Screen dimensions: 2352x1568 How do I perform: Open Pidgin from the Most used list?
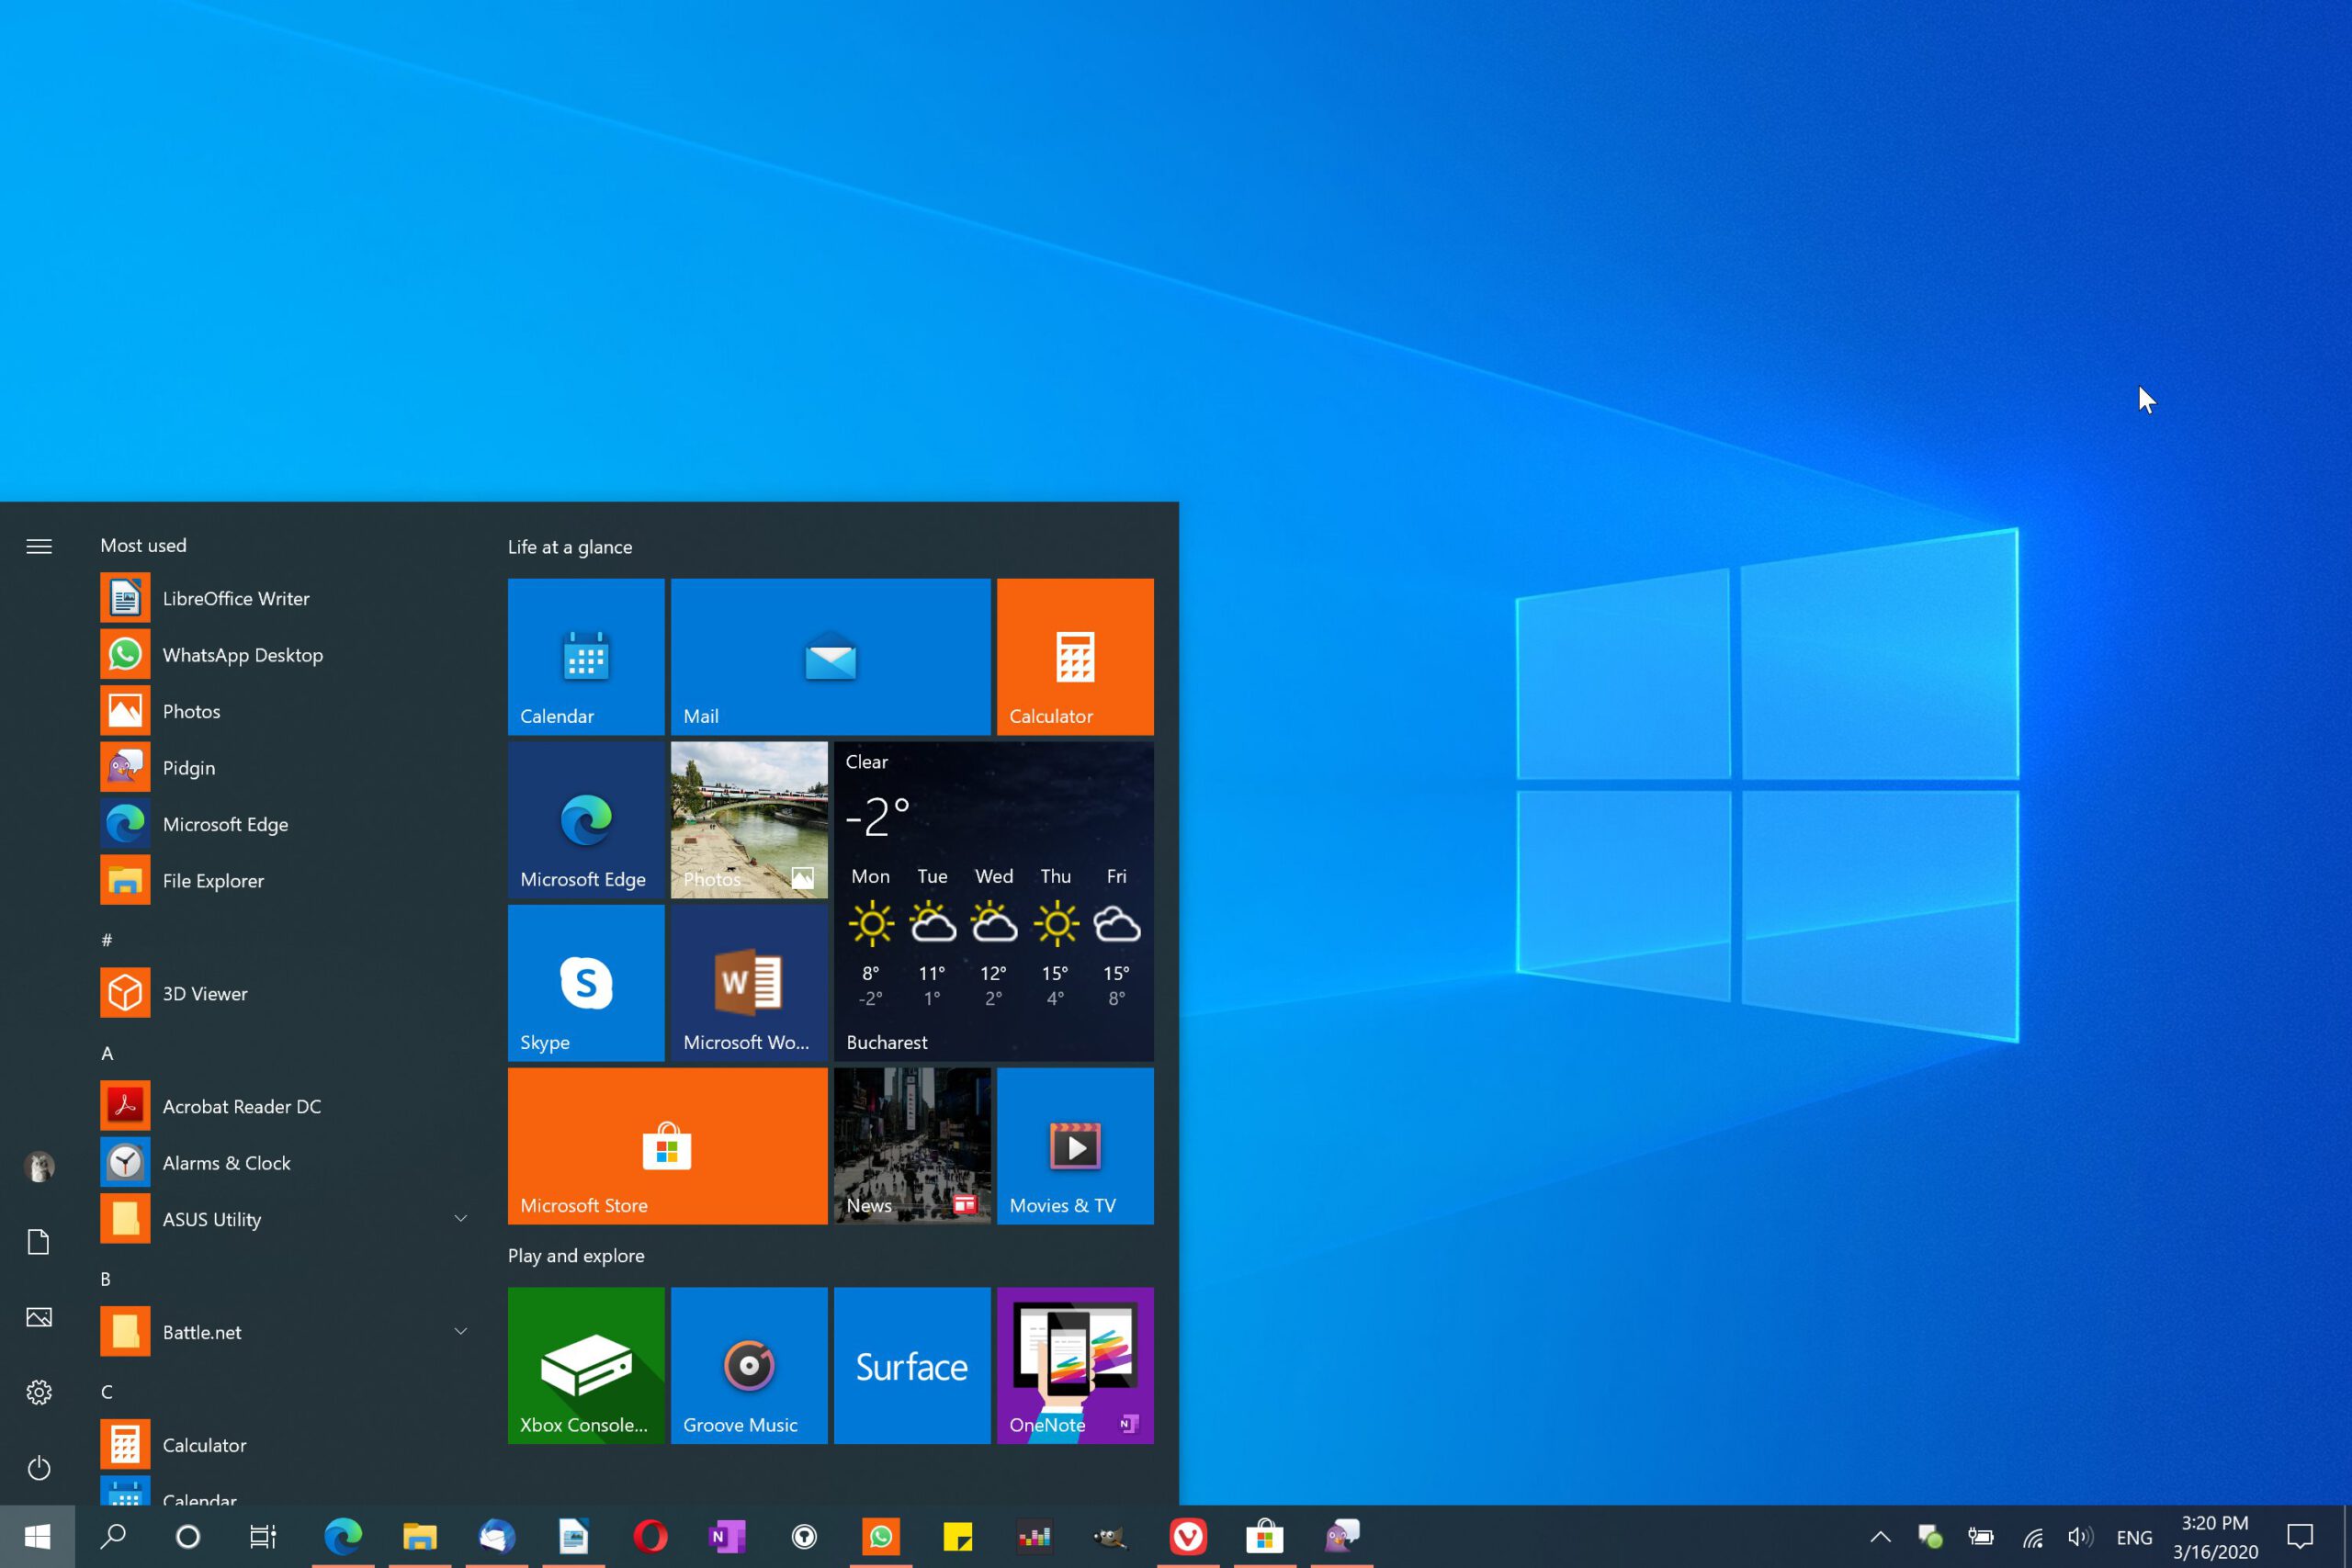tap(285, 768)
